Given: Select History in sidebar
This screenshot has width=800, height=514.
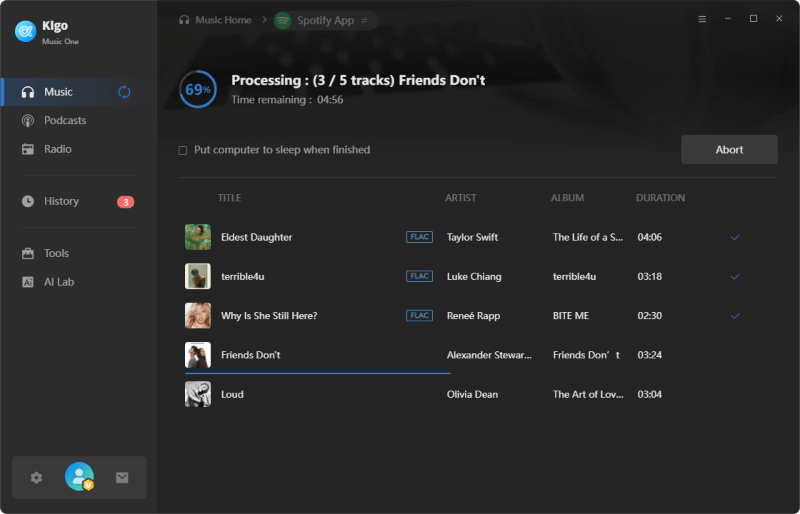Looking at the screenshot, I should point(61,201).
